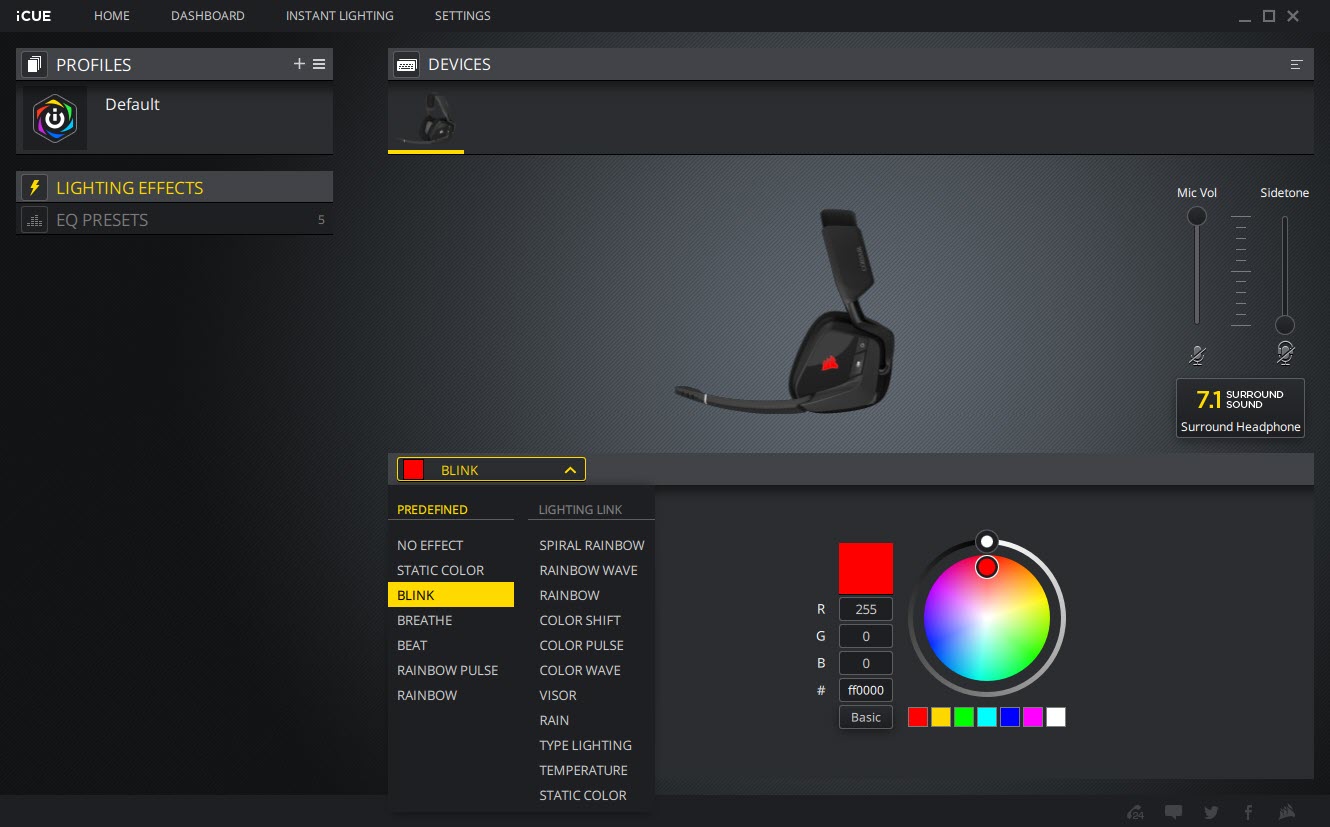The width and height of the screenshot is (1330, 827).
Task: Select VISOR lighting link
Action: pos(558,695)
